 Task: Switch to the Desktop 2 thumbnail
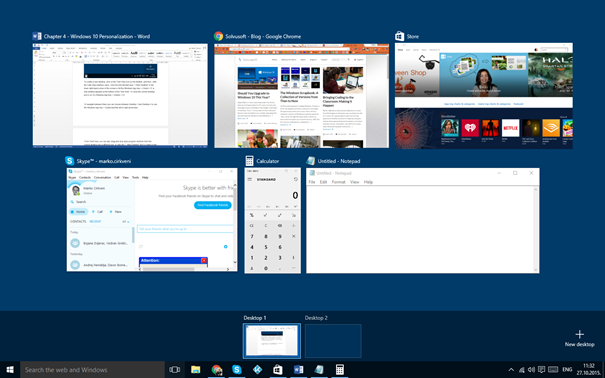point(333,341)
